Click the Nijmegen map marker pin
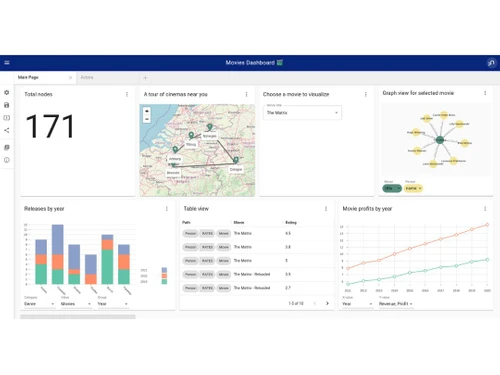Image resolution: width=500 pixels, height=375 pixels. (x=210, y=127)
